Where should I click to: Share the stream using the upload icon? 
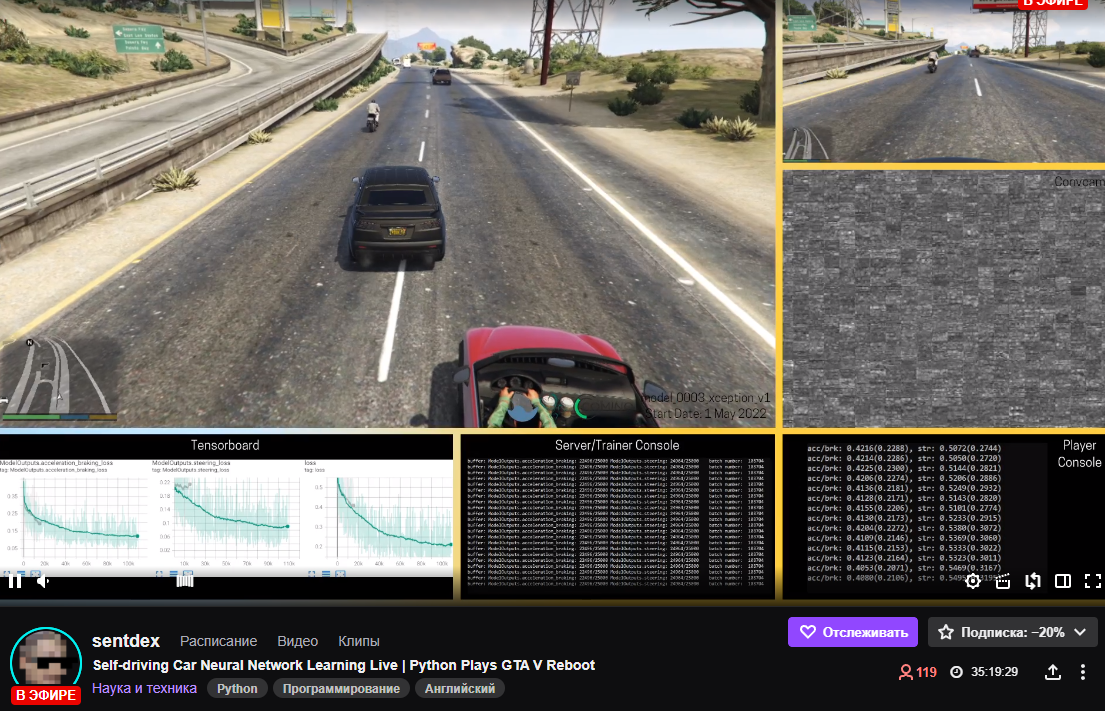click(x=1053, y=672)
